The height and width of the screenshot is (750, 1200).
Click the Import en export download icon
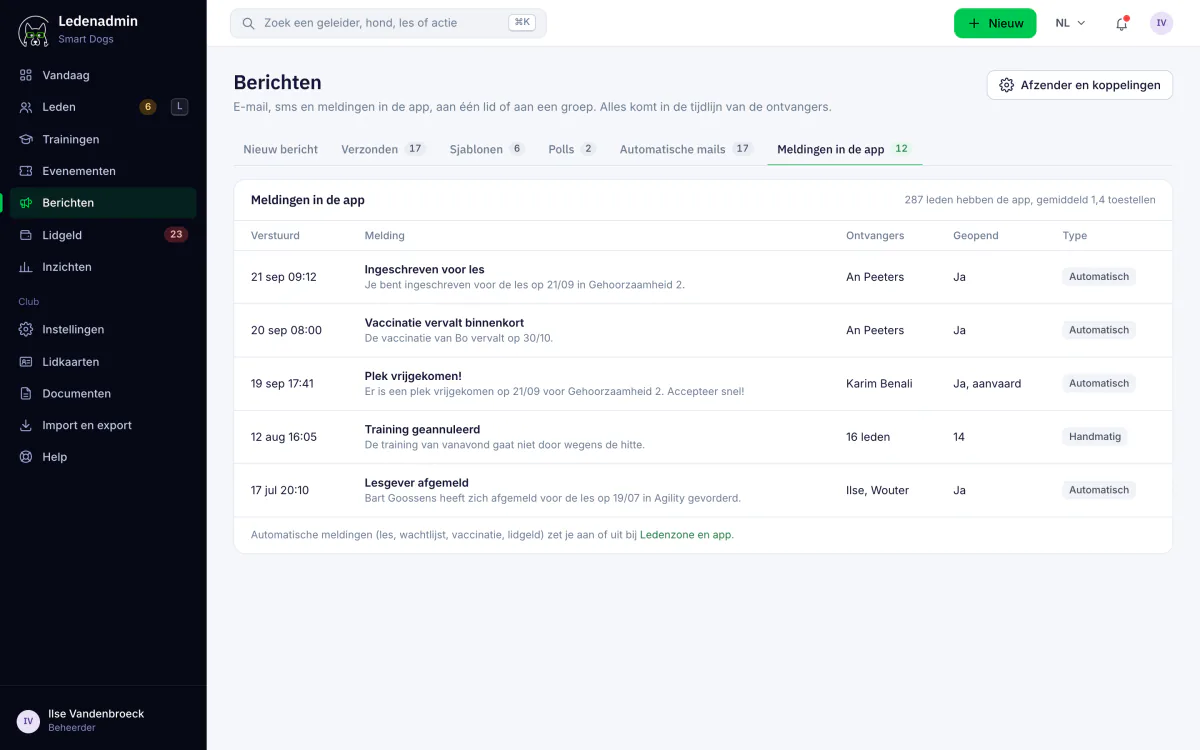[x=26, y=425]
